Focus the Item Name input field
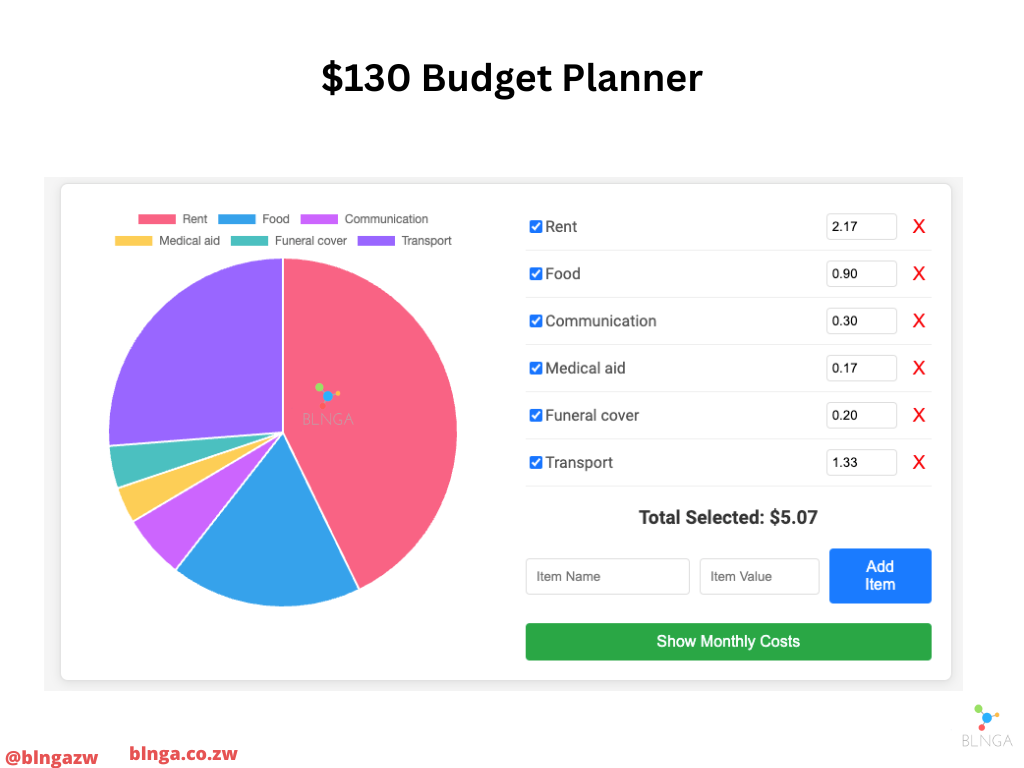Screen dimensions: 1024x768 click(x=607, y=577)
